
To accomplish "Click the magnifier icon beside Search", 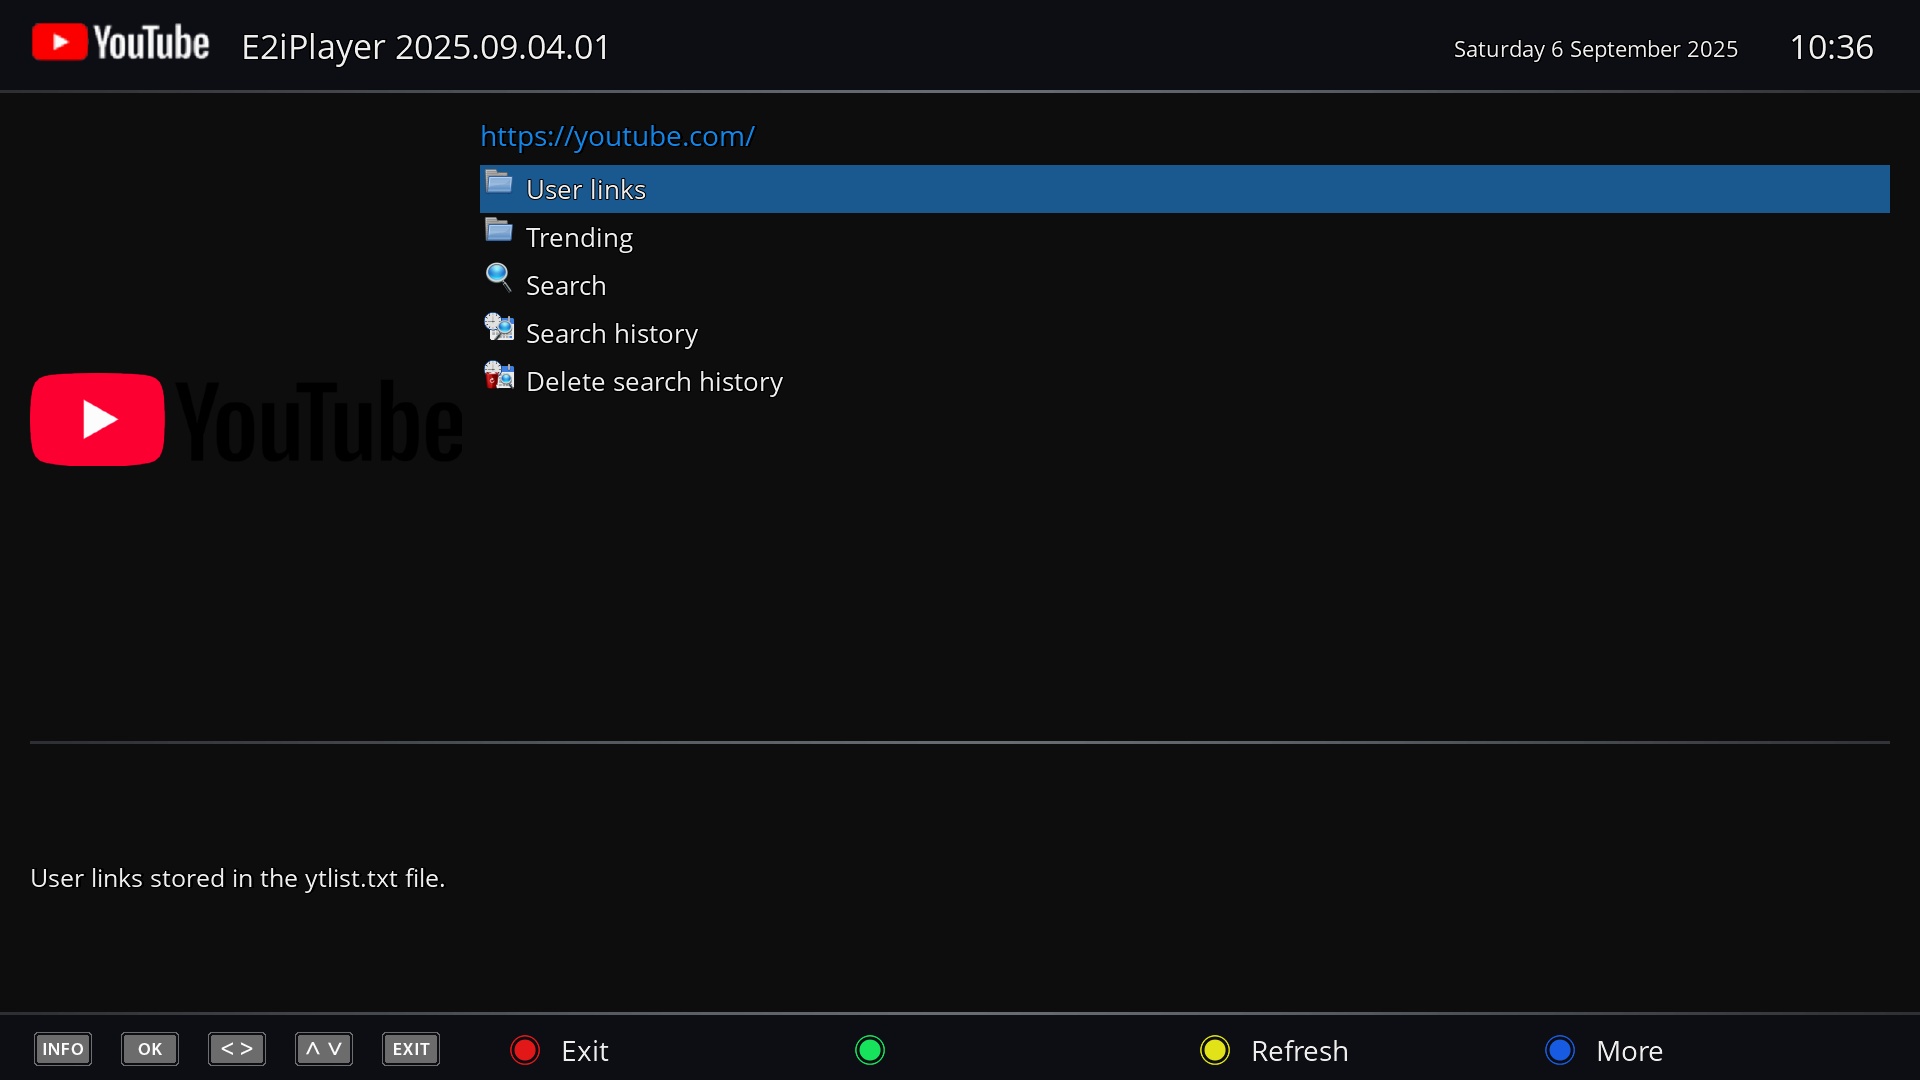I will pos(498,278).
